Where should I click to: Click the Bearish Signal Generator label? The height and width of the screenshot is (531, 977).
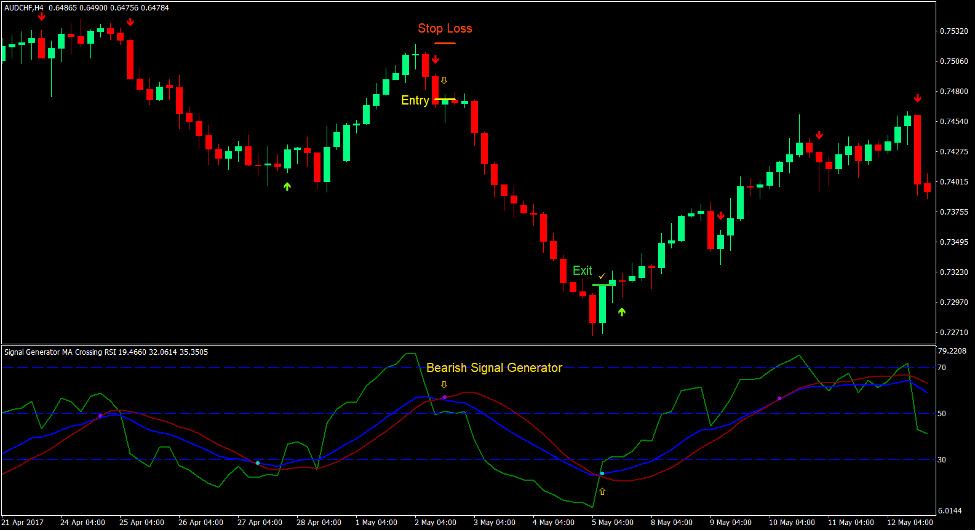pos(494,368)
